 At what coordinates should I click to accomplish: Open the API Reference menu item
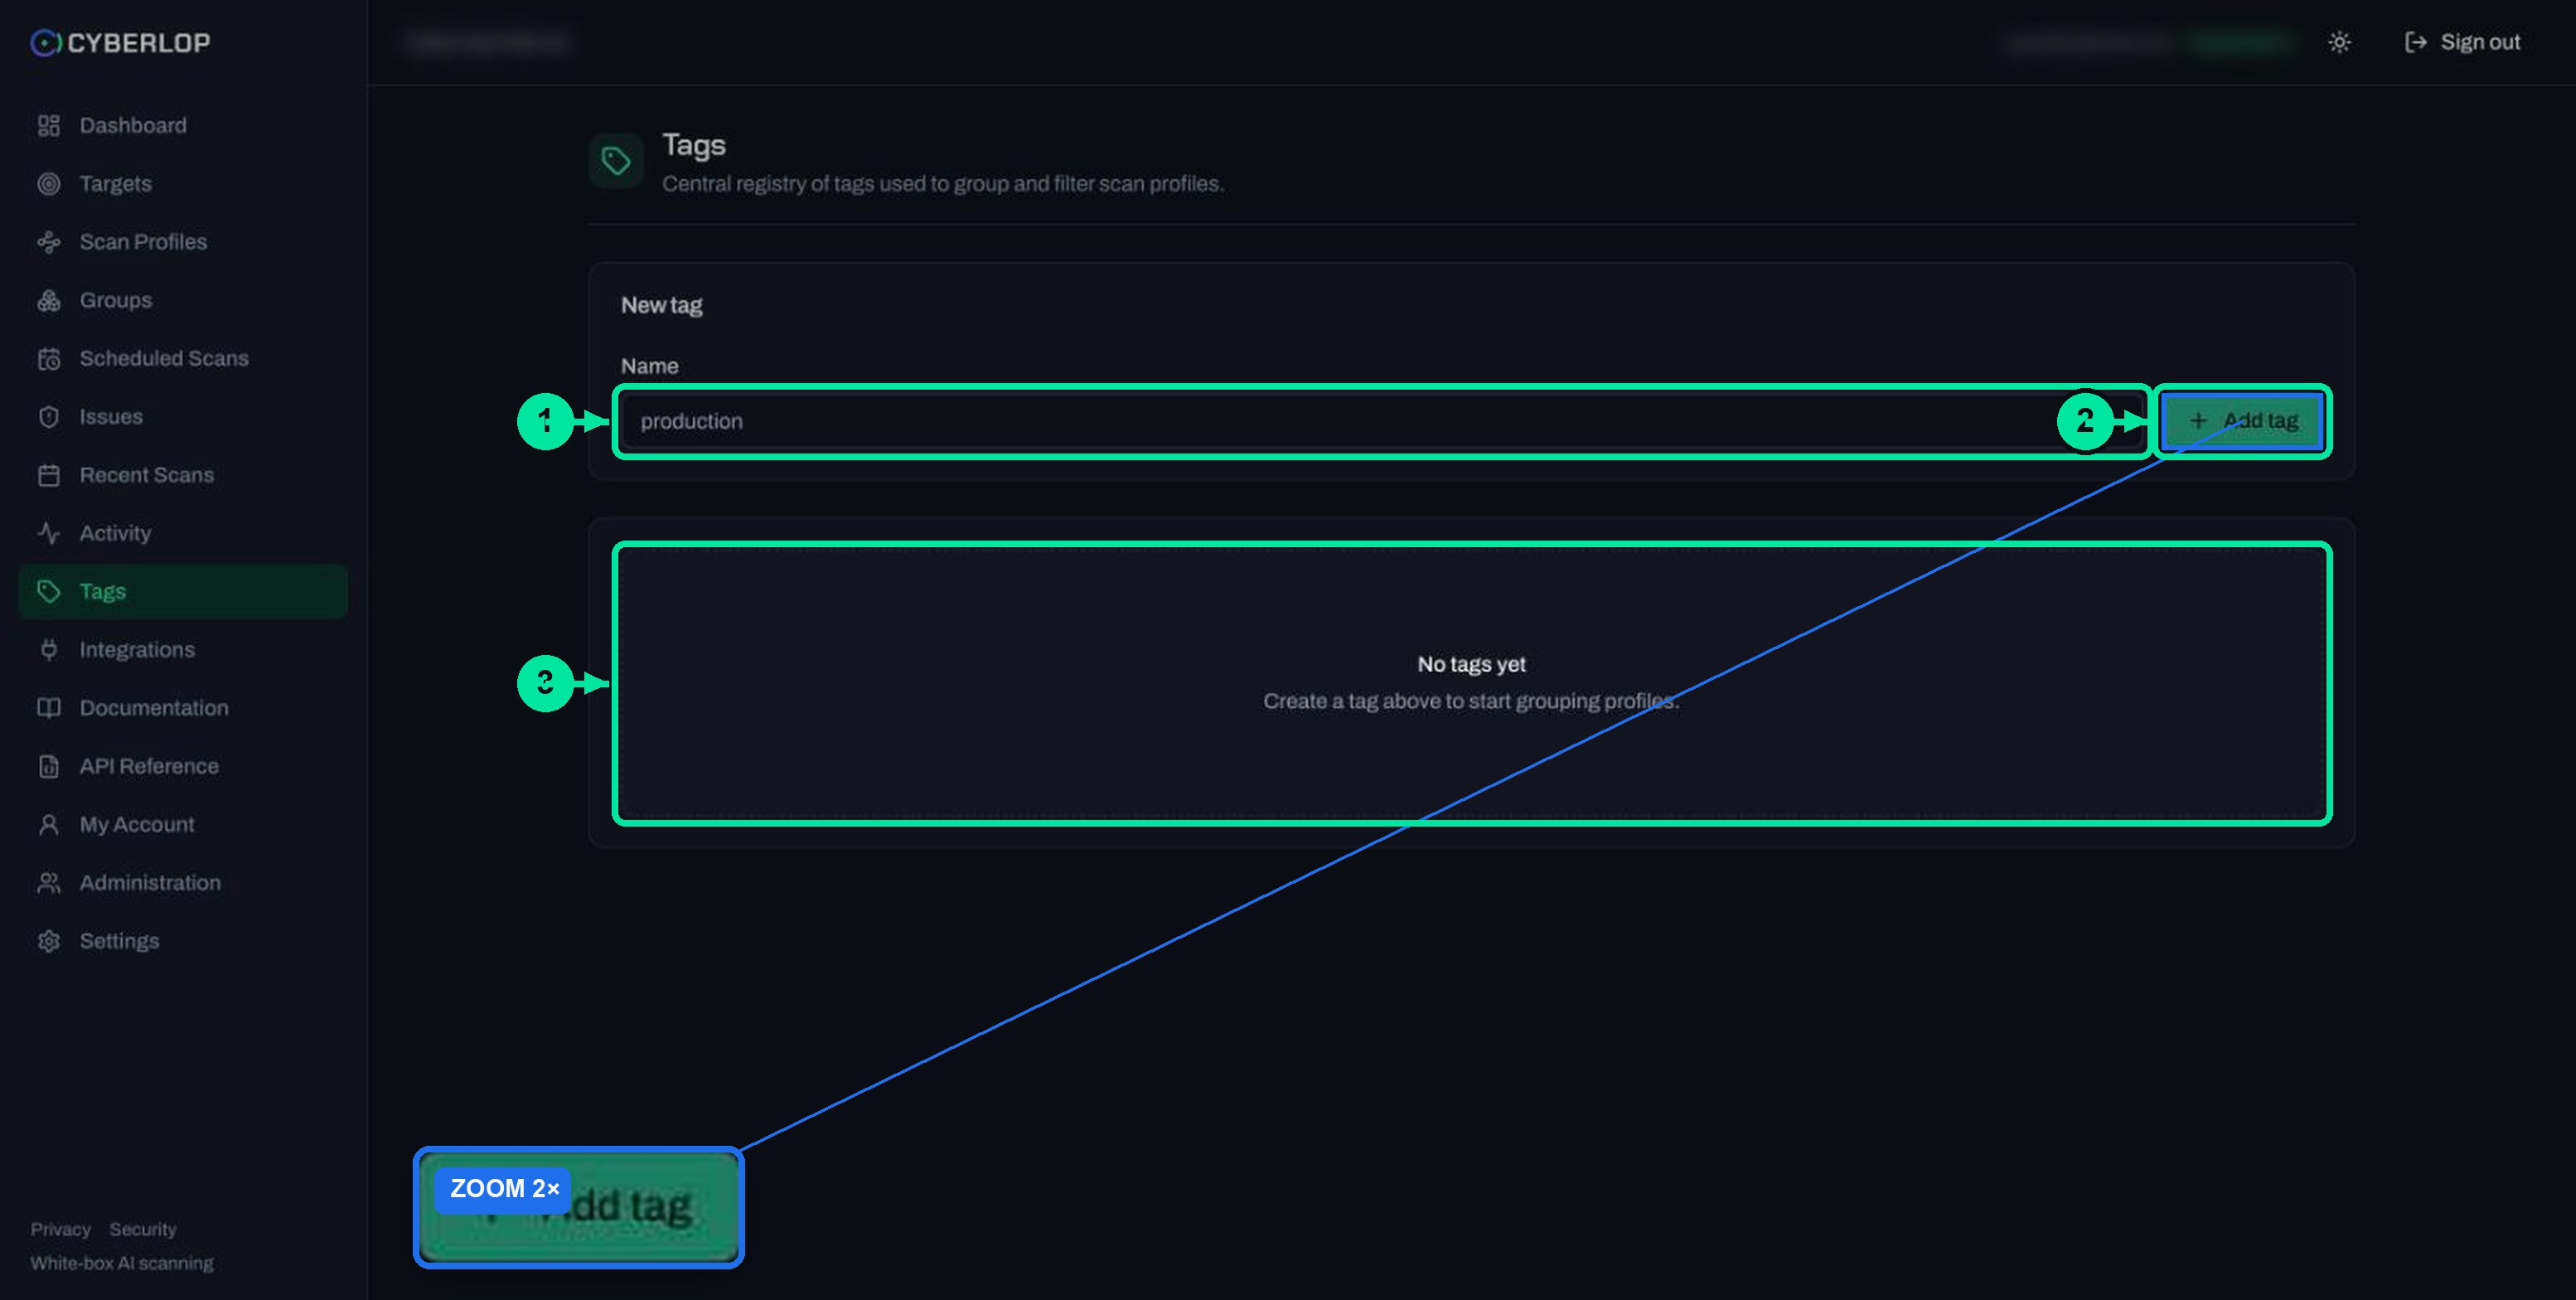point(183,766)
